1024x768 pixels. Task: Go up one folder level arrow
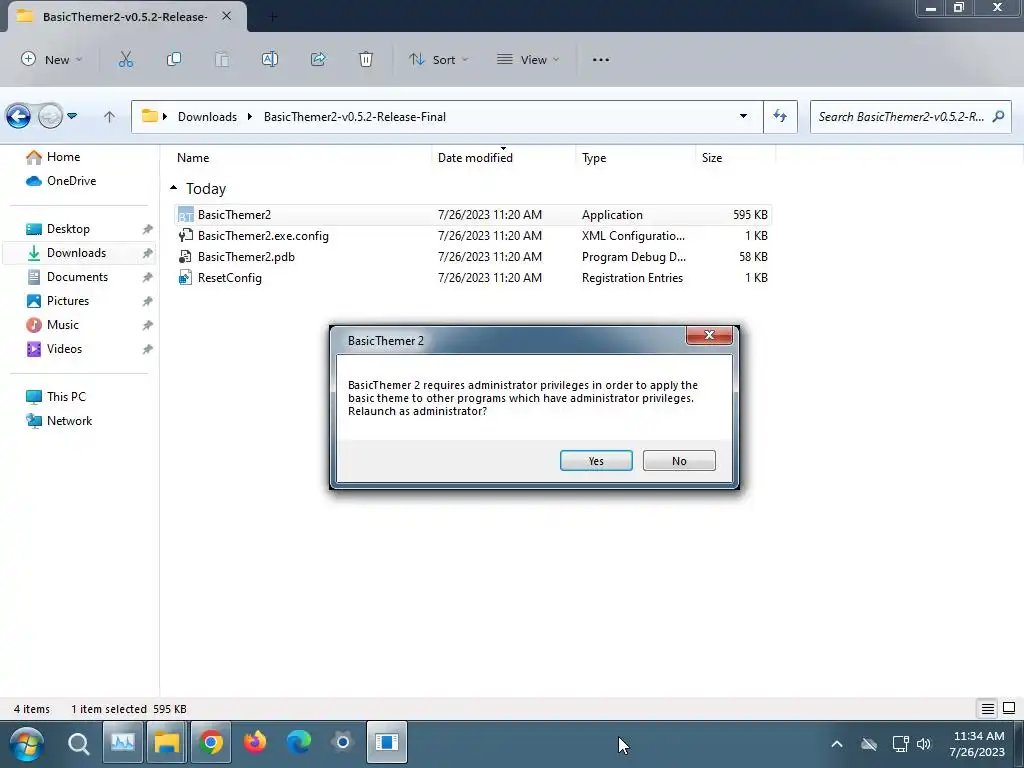pos(109,117)
